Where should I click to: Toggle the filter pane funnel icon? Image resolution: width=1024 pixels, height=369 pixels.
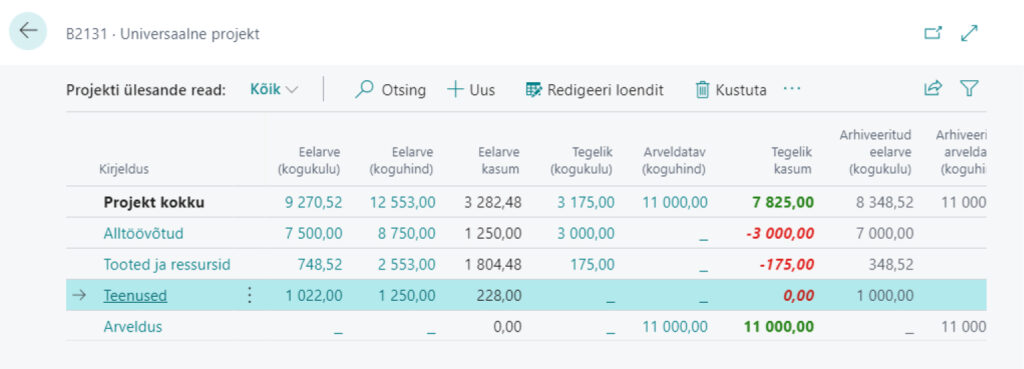click(970, 88)
